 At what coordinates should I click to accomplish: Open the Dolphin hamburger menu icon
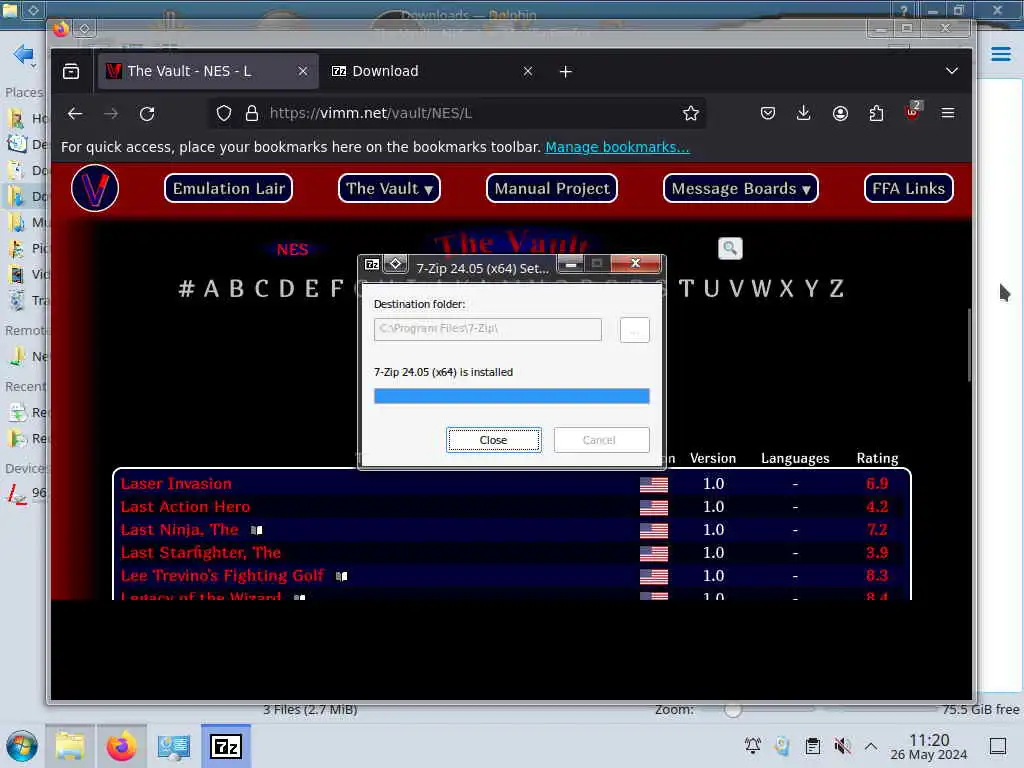pos(1000,54)
